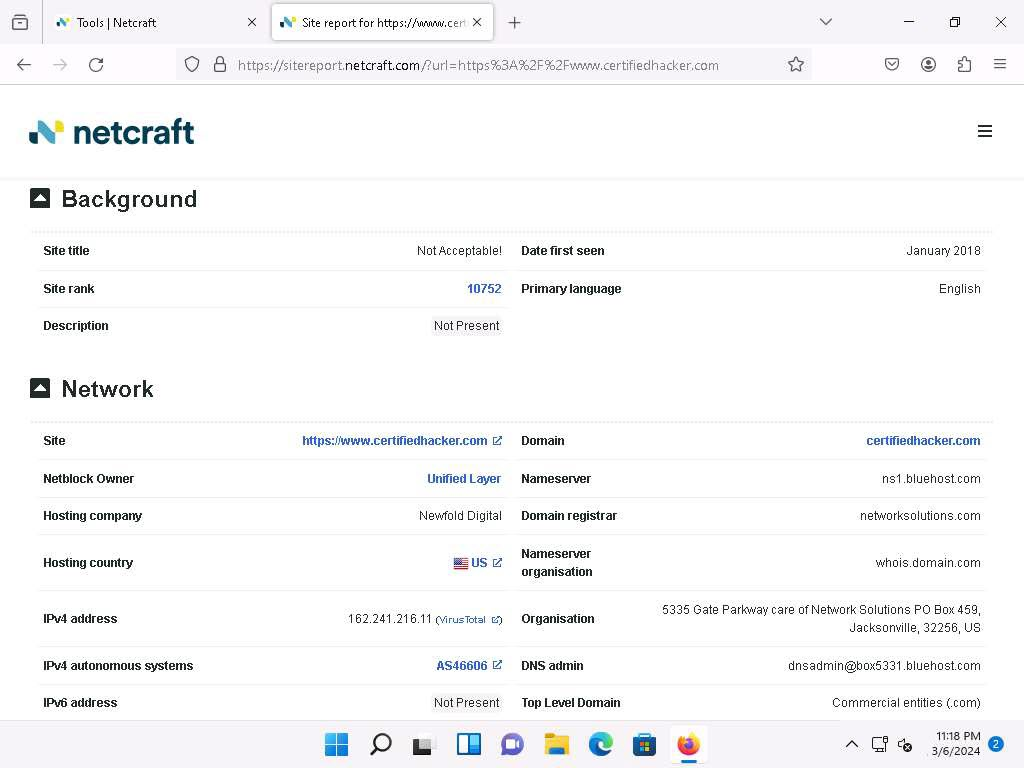1024x768 pixels.
Task: Open the AS46606 autonomous system link
Action: coord(462,666)
